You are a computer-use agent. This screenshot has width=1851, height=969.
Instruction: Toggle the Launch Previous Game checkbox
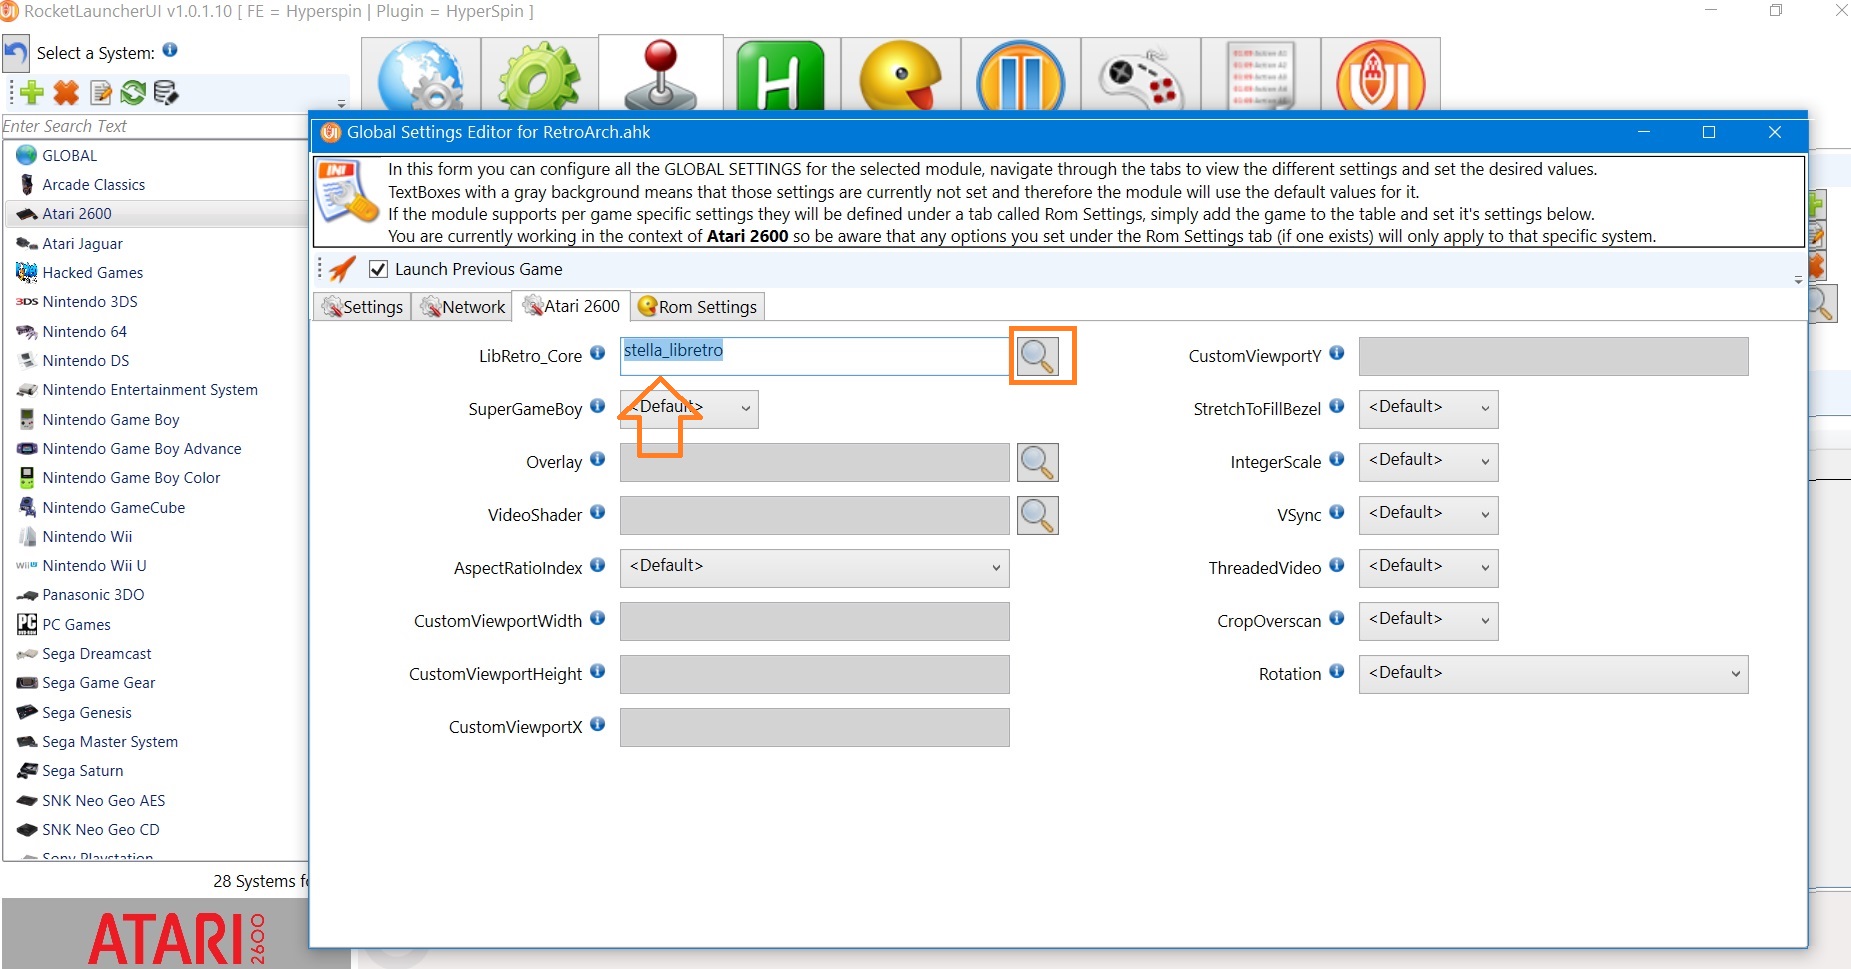point(378,269)
